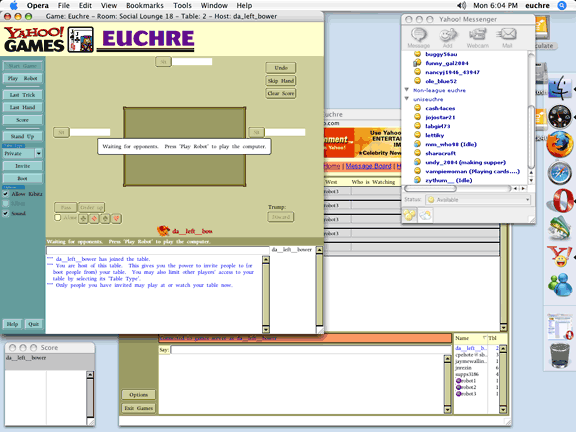Start Webcam from Messenger toolbar
The height and width of the screenshot is (432, 576).
coord(478,38)
